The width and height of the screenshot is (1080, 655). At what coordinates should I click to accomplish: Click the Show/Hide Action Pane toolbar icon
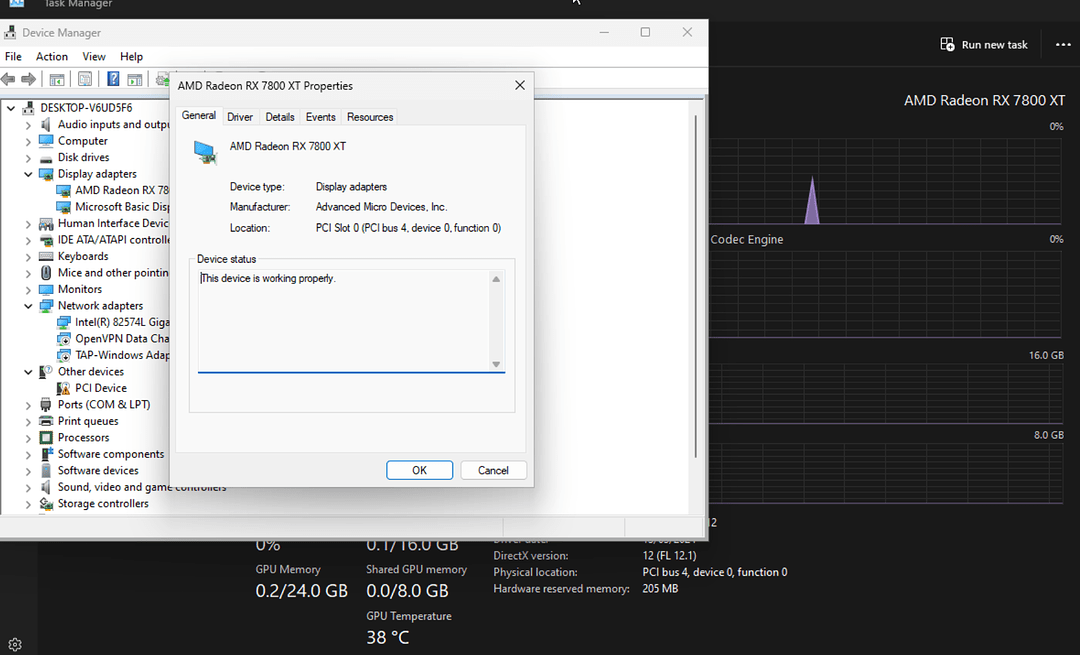(135, 79)
